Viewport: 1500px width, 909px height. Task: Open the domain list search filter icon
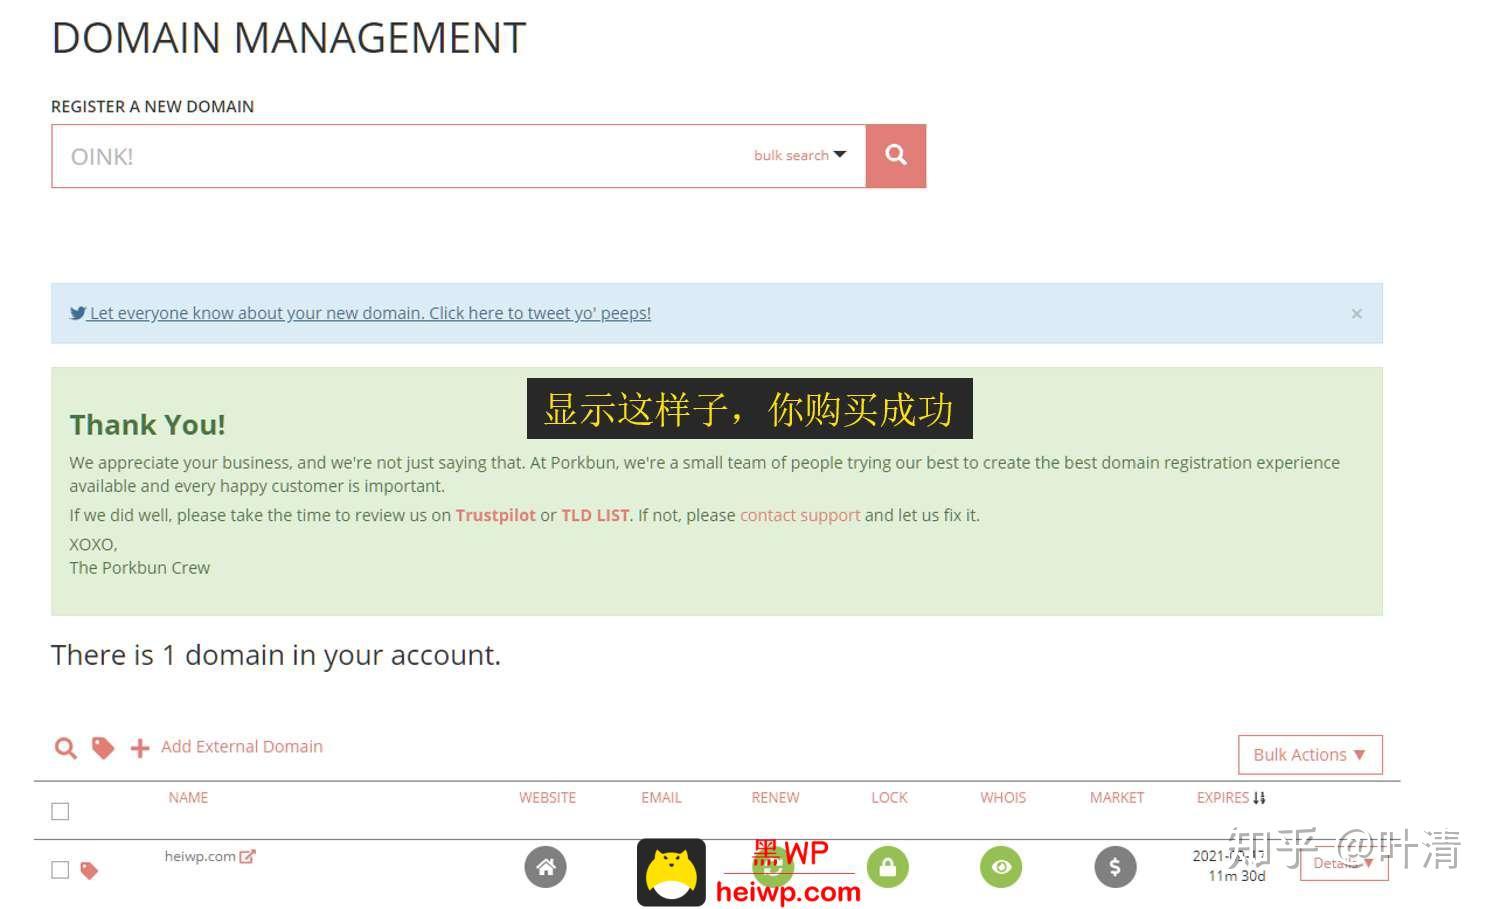pos(65,748)
